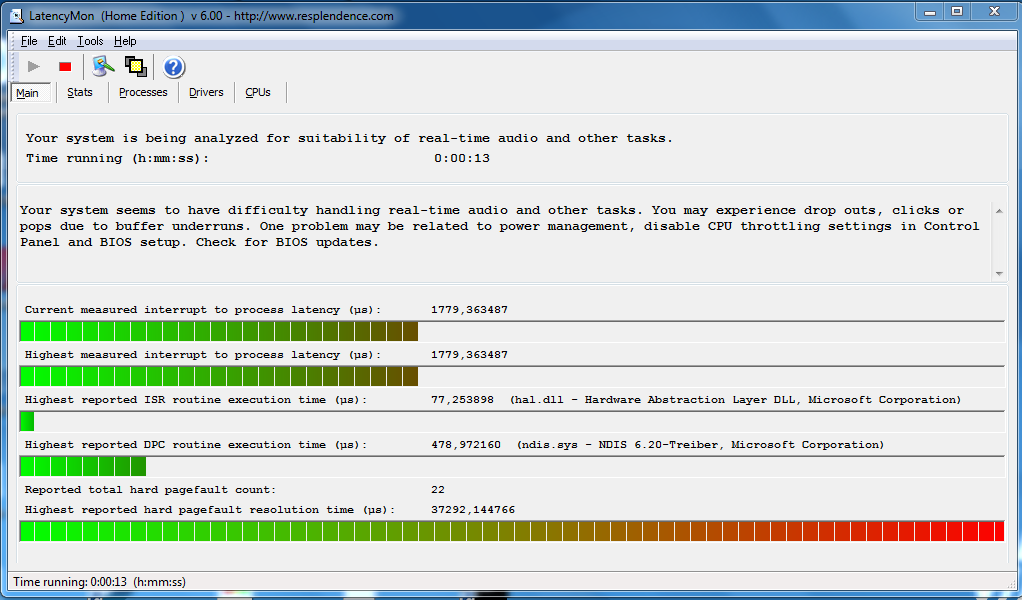Click the DPC value 478,972160

click(466, 444)
